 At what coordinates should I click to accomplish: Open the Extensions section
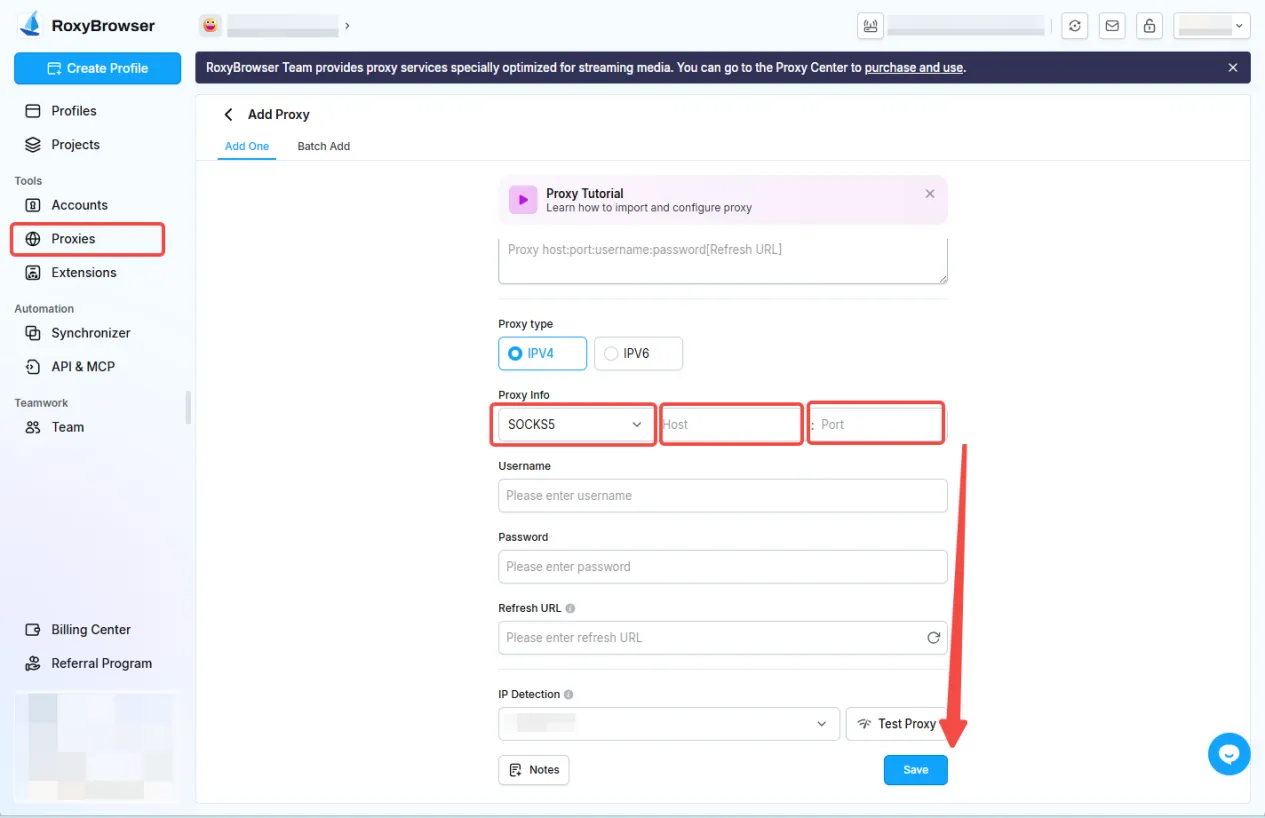click(82, 272)
